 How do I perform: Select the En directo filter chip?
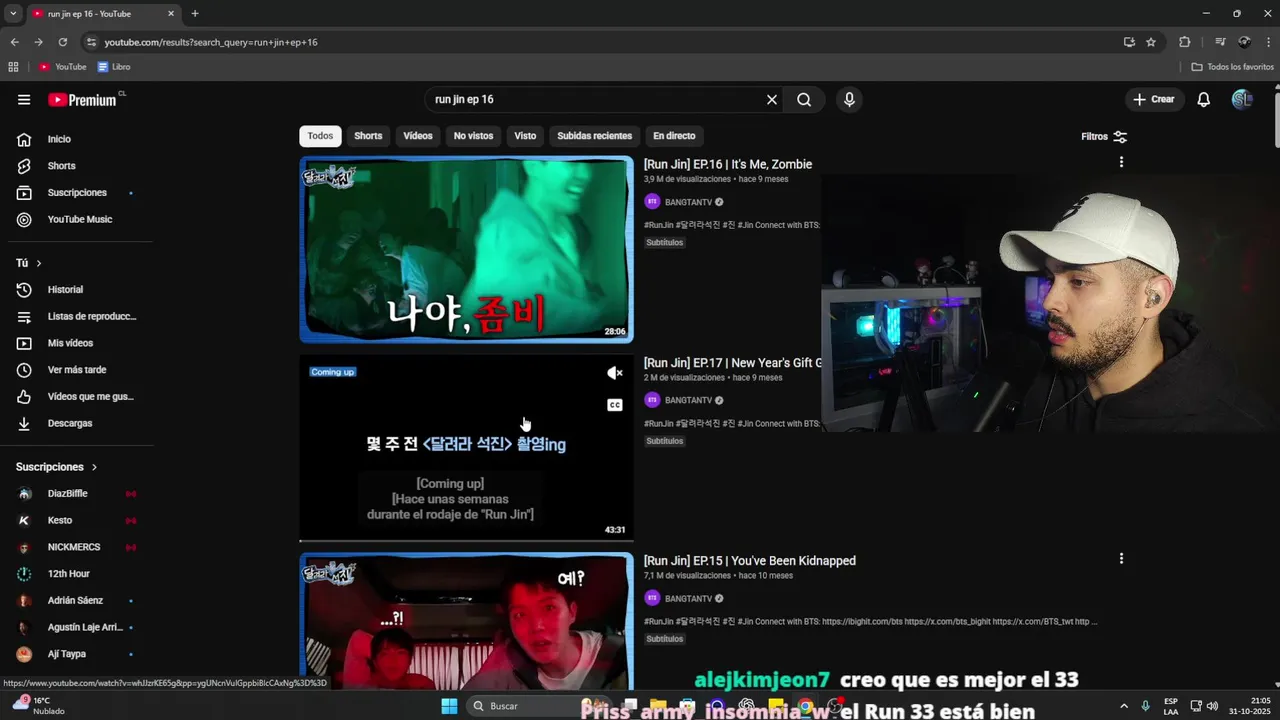click(x=674, y=136)
